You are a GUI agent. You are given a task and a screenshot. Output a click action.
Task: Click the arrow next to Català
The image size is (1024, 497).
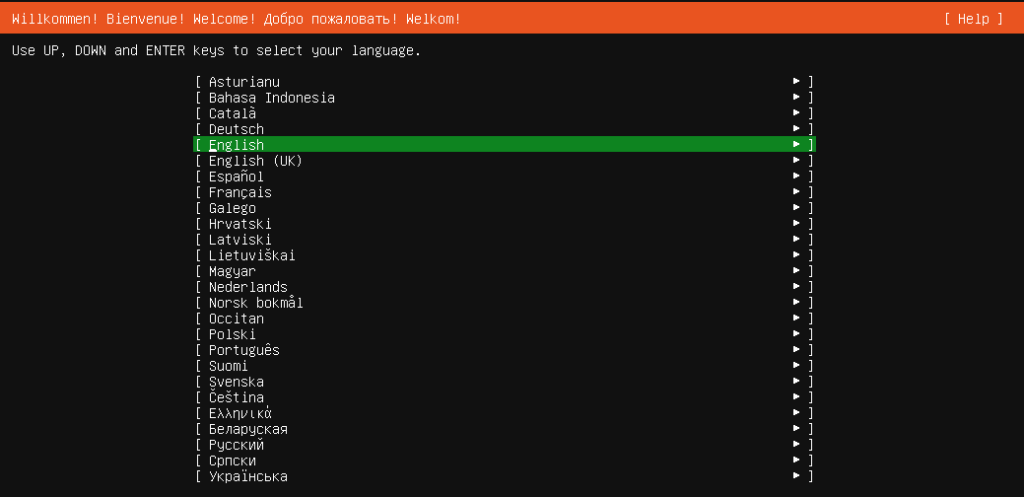click(797, 113)
